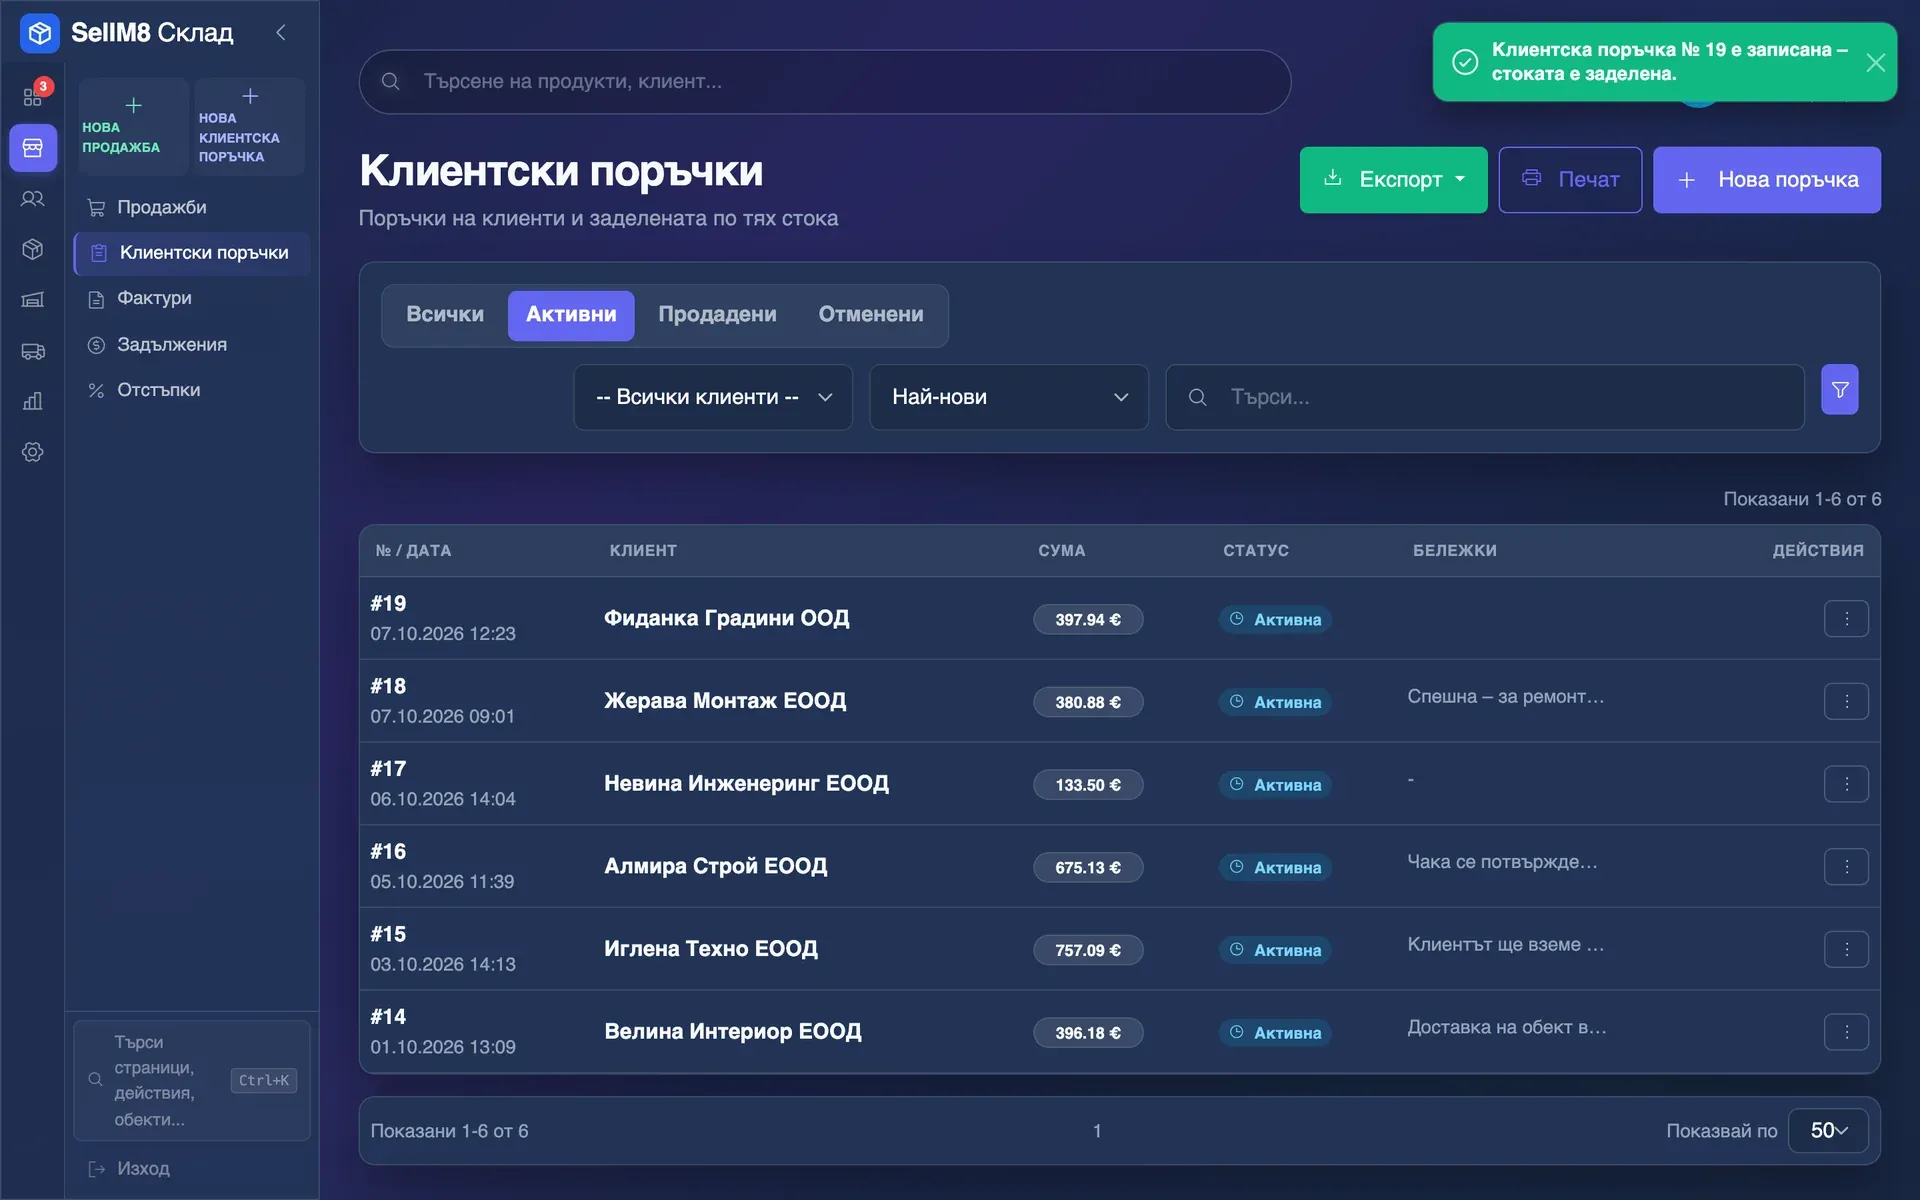Open the settings gear icon in rail
This screenshot has height=1200, width=1920.
pyautogui.click(x=33, y=452)
